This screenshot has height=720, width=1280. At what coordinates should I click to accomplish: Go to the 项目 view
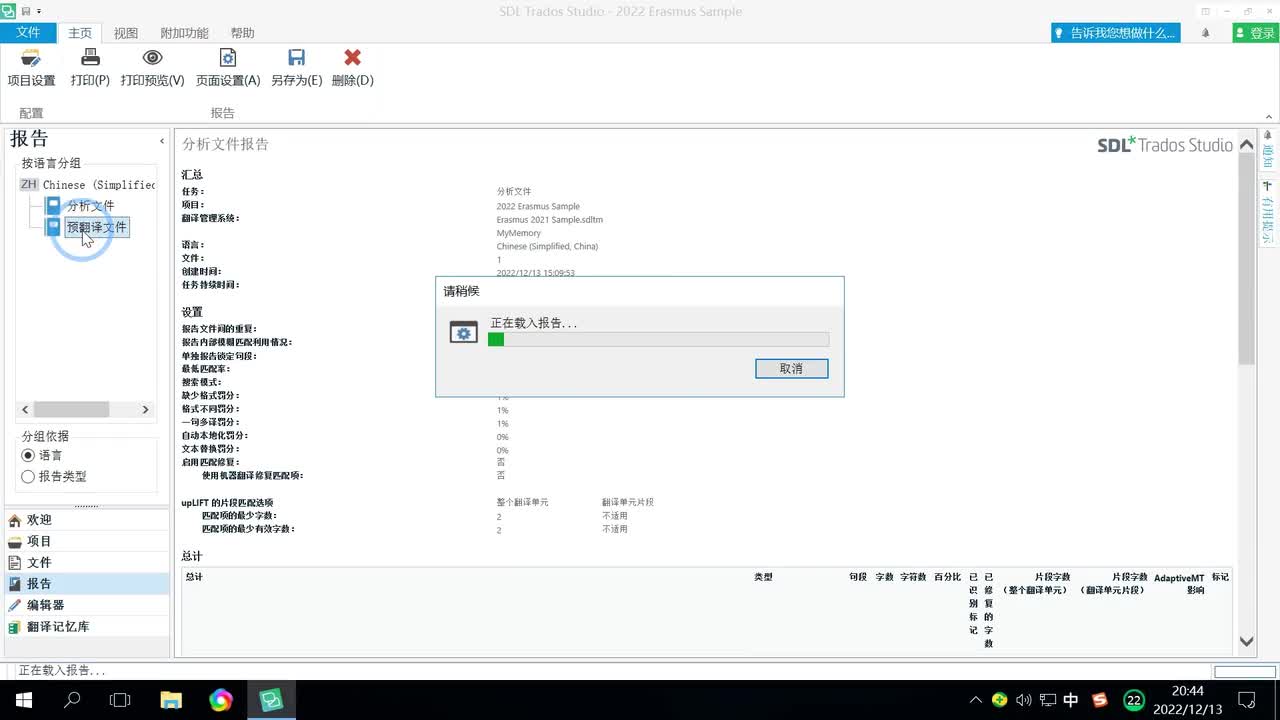tap(87, 541)
